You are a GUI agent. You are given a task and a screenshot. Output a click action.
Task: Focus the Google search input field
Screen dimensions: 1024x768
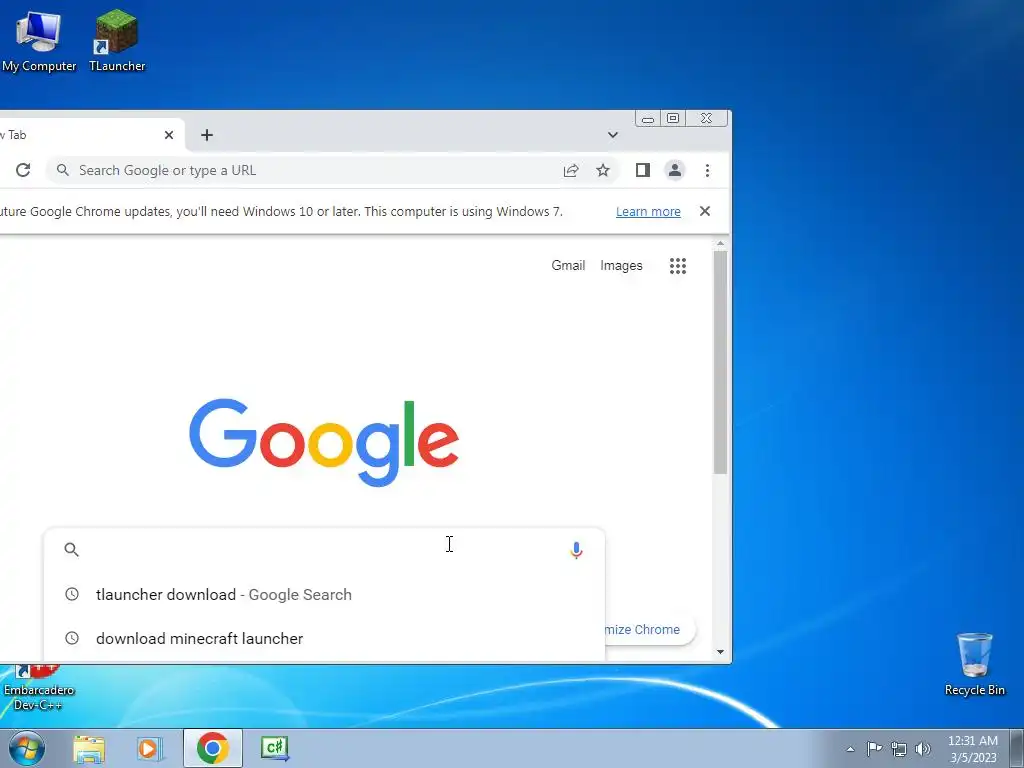point(325,550)
